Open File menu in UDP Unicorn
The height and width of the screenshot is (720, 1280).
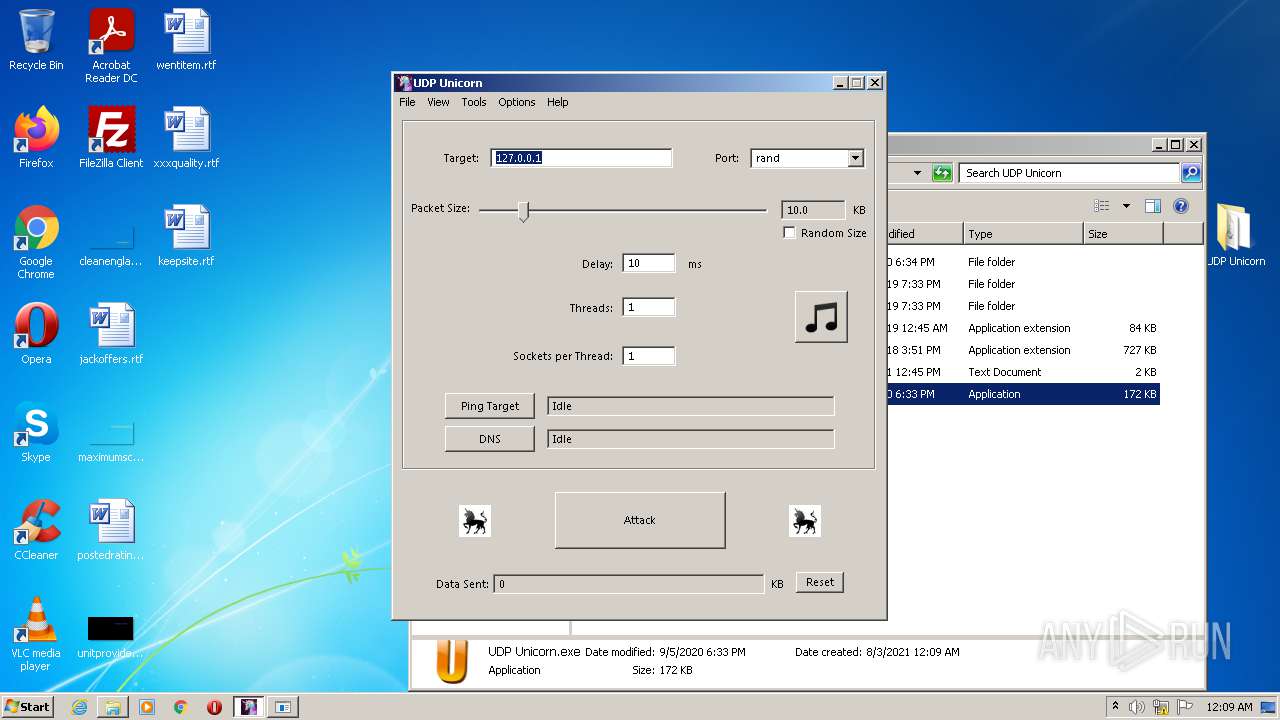(x=407, y=102)
